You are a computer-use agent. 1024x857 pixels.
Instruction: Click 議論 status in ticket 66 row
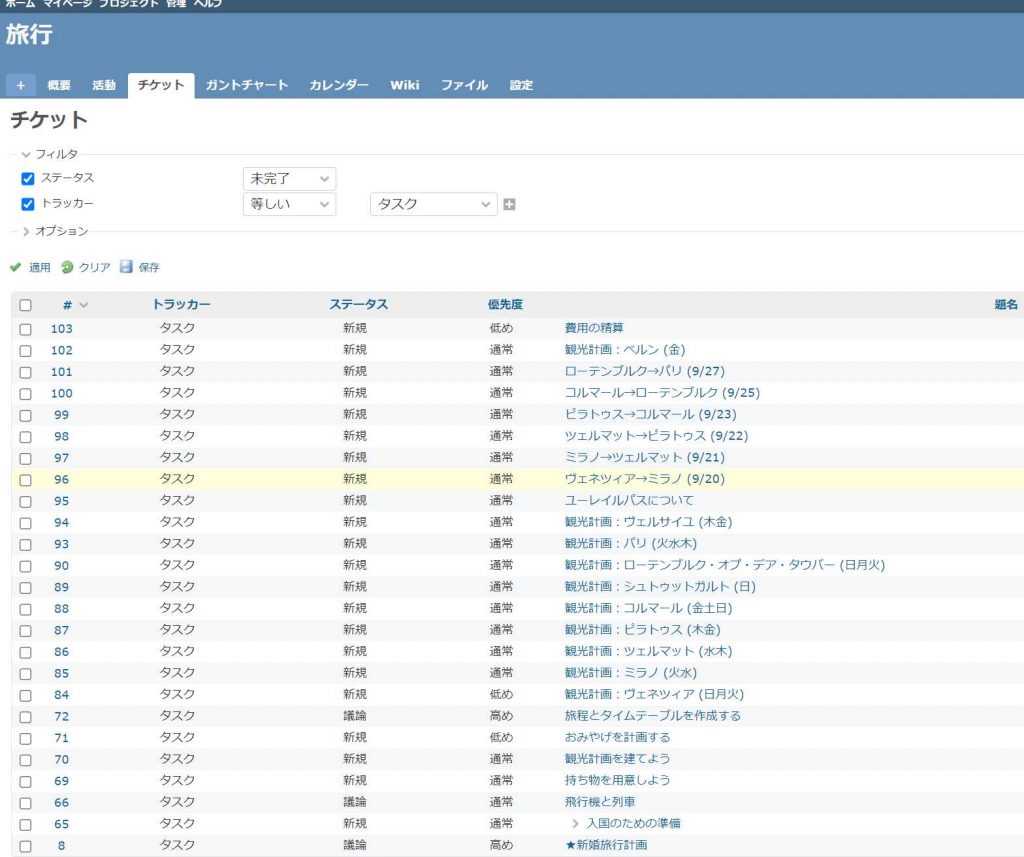[355, 802]
